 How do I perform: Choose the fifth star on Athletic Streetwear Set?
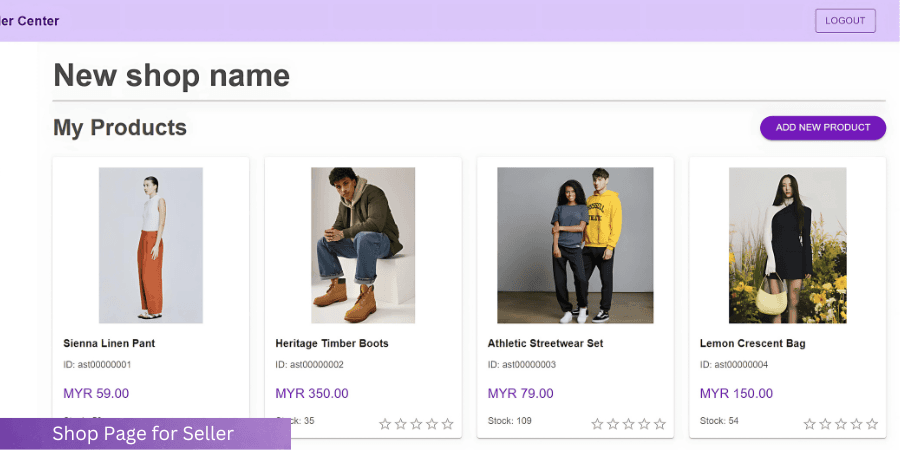click(x=660, y=424)
